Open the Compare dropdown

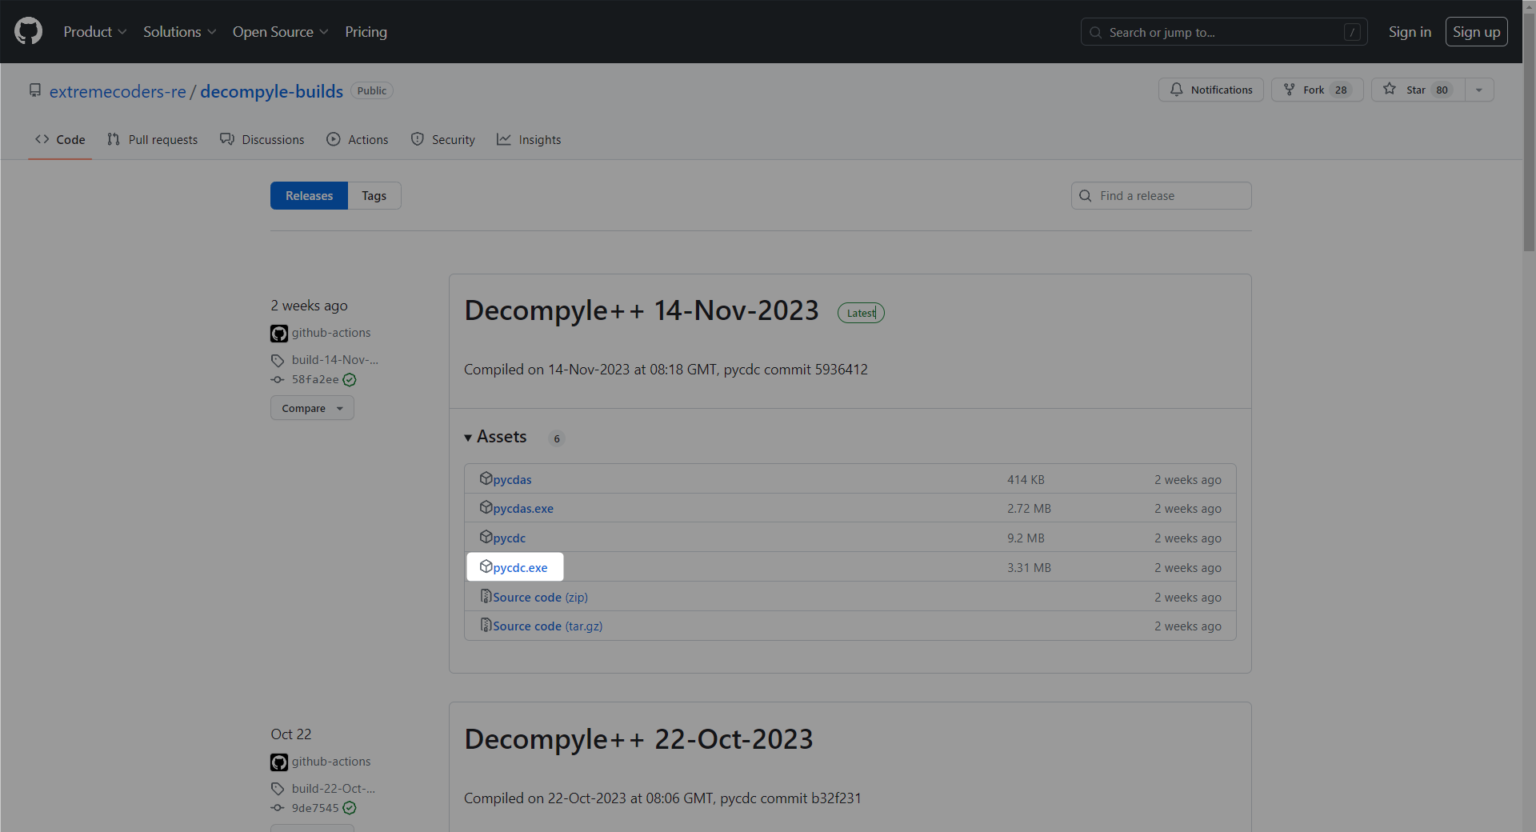[x=312, y=408]
